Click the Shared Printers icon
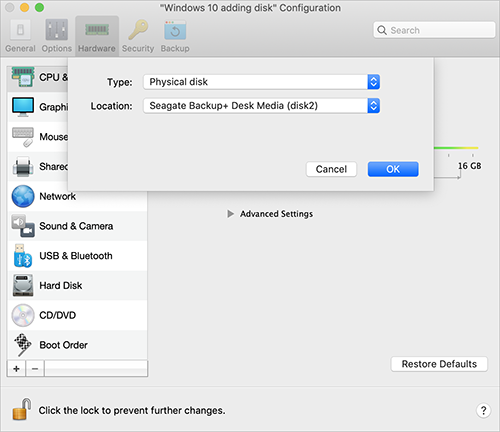 click(23, 166)
